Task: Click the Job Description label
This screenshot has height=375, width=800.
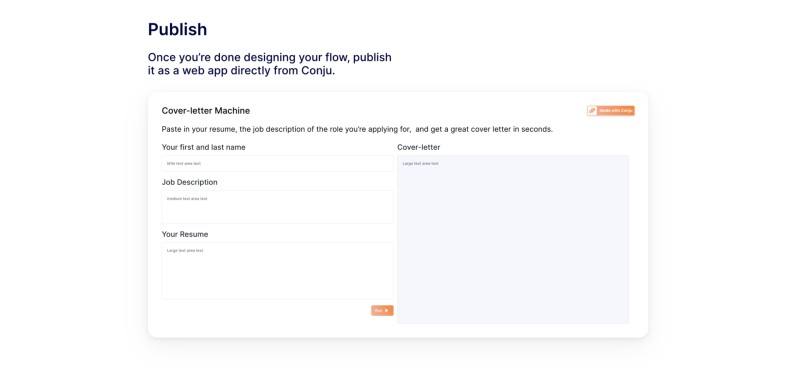Action: (190, 182)
